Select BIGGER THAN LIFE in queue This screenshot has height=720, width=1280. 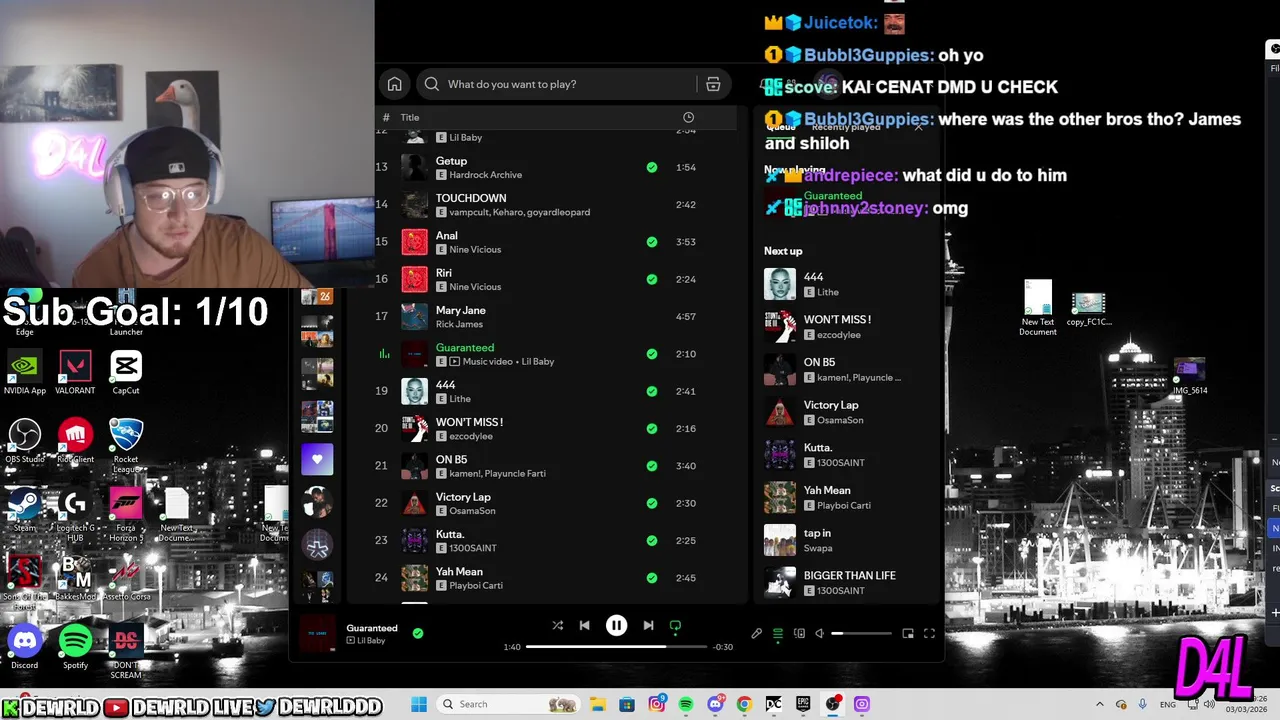coord(848,582)
